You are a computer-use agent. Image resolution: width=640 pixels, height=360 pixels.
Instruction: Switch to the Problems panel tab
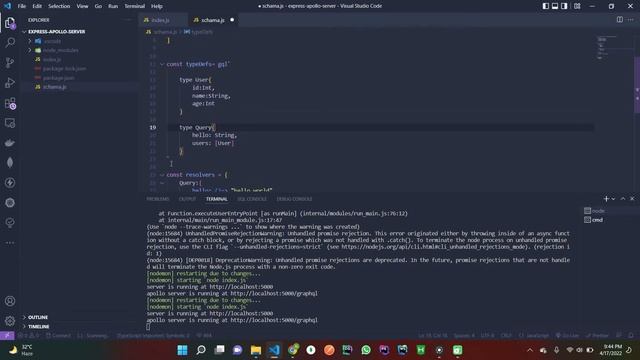[158, 199]
